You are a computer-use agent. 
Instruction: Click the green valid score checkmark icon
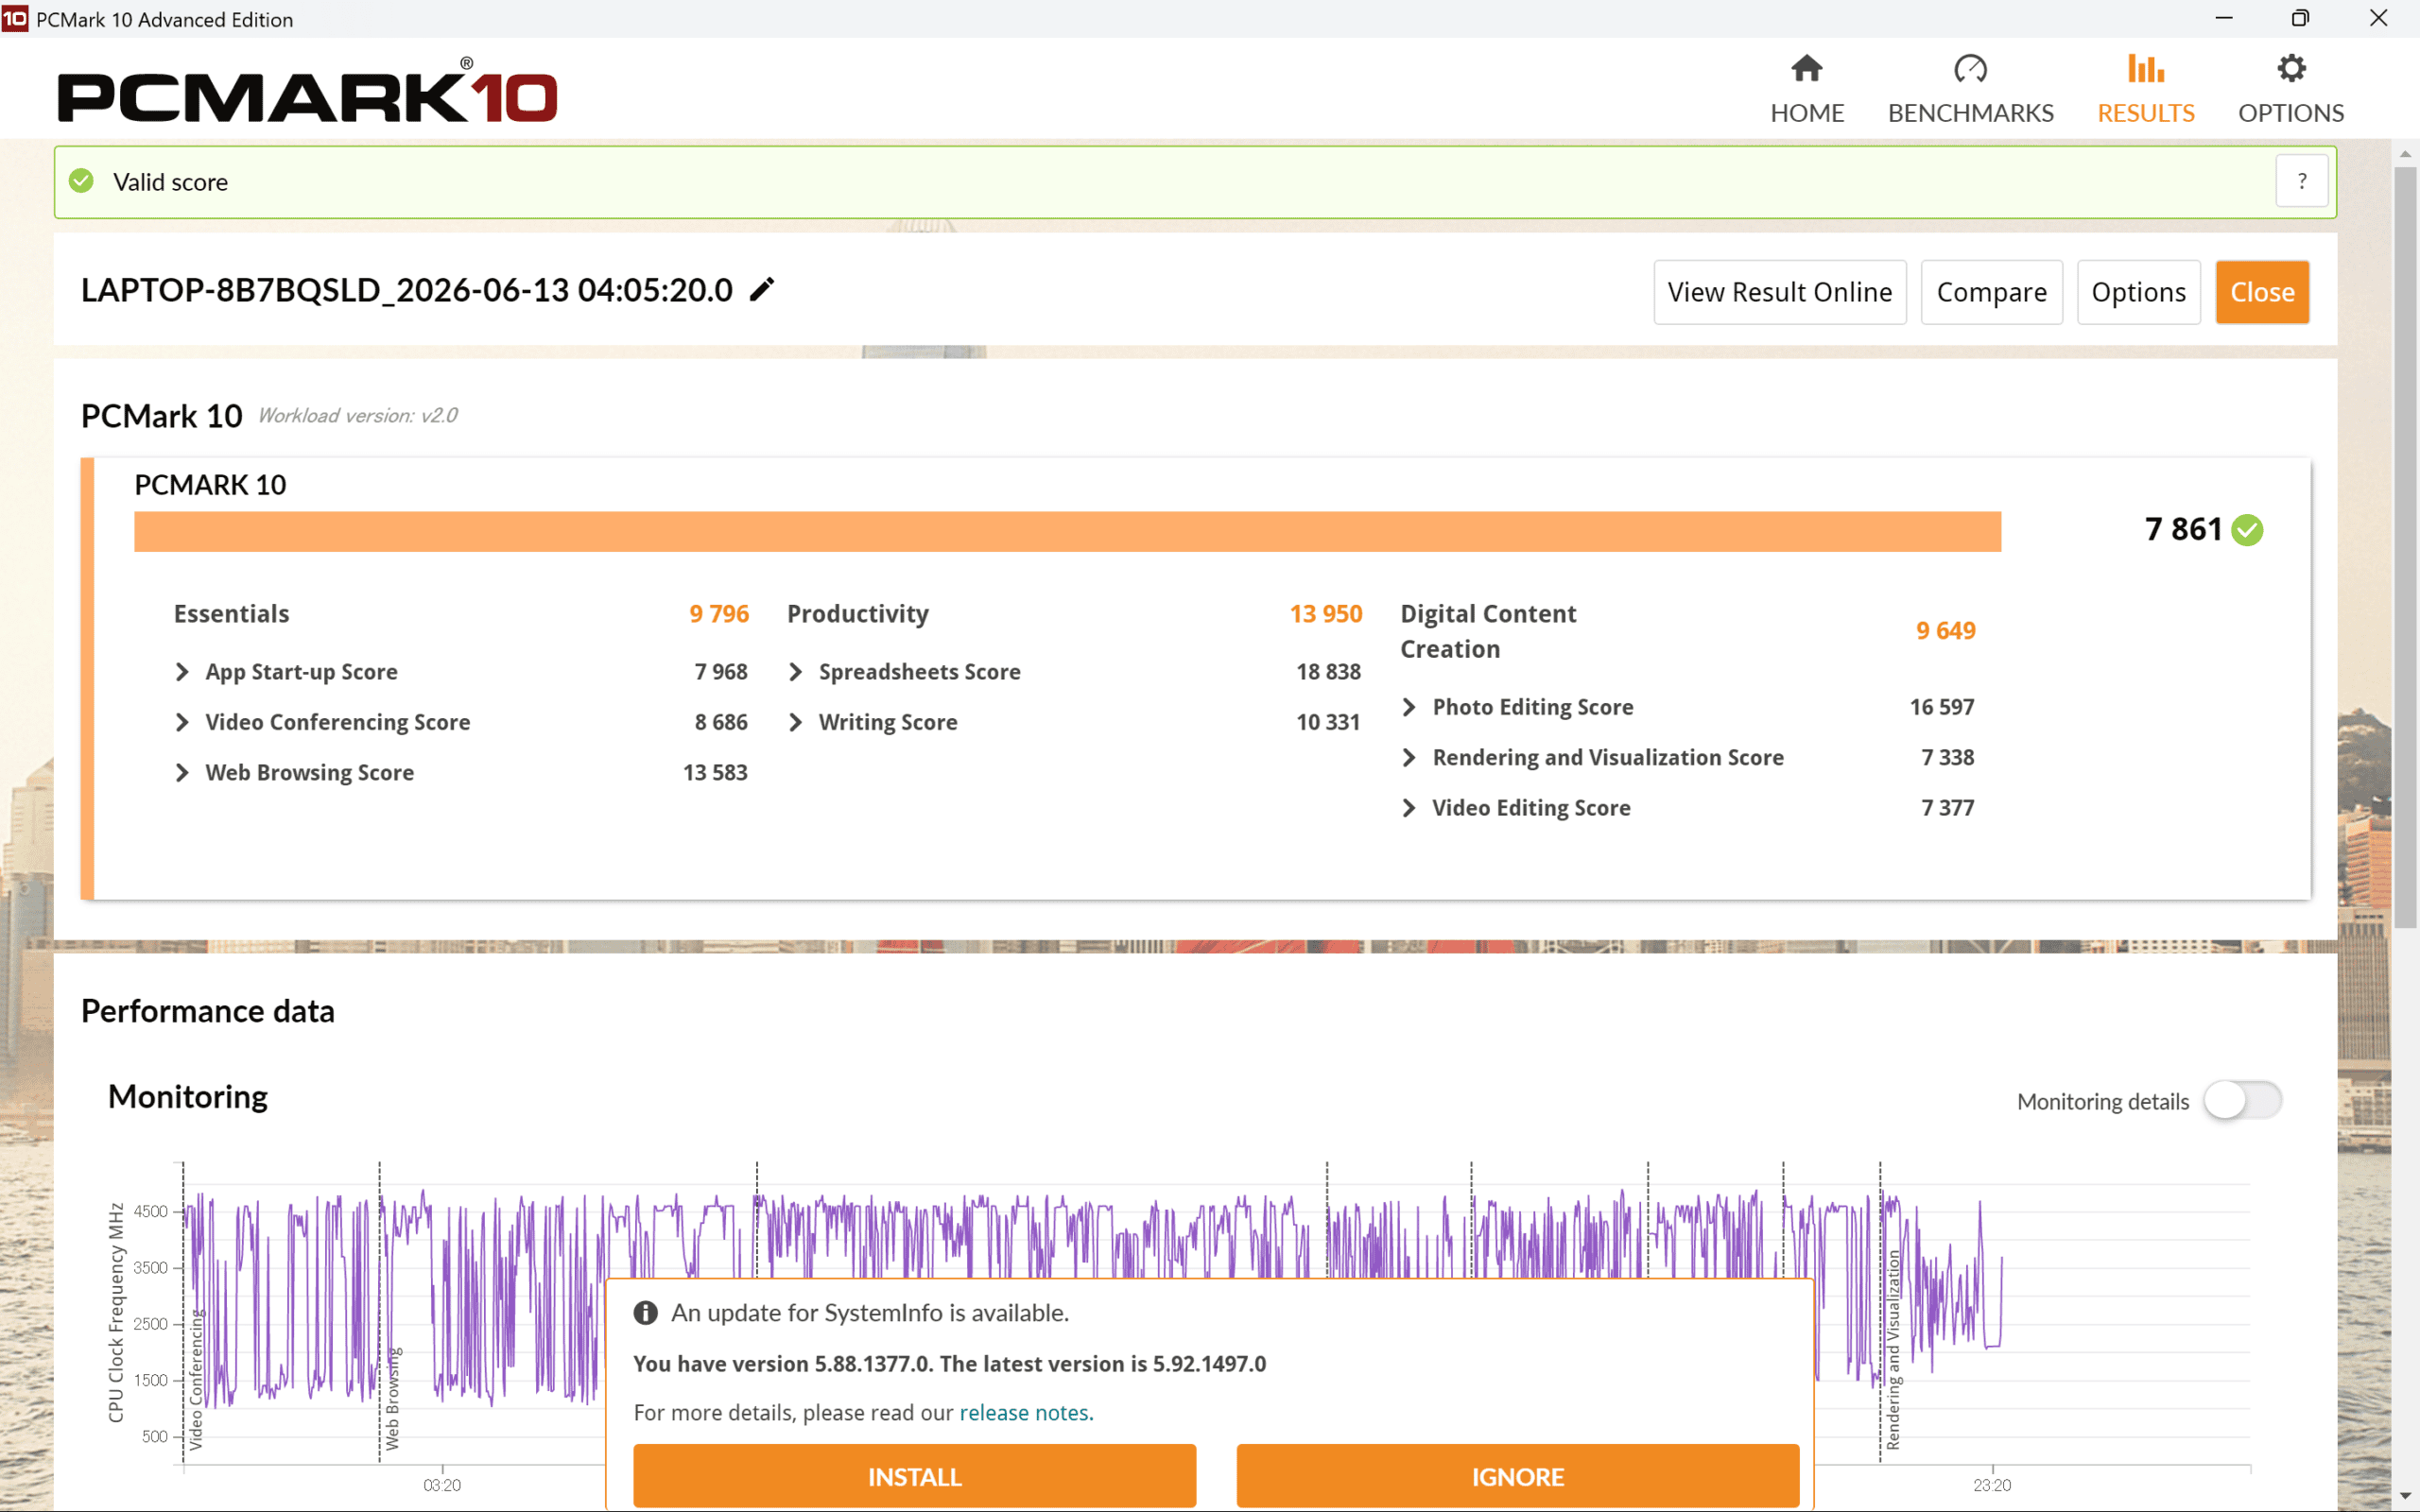81,181
